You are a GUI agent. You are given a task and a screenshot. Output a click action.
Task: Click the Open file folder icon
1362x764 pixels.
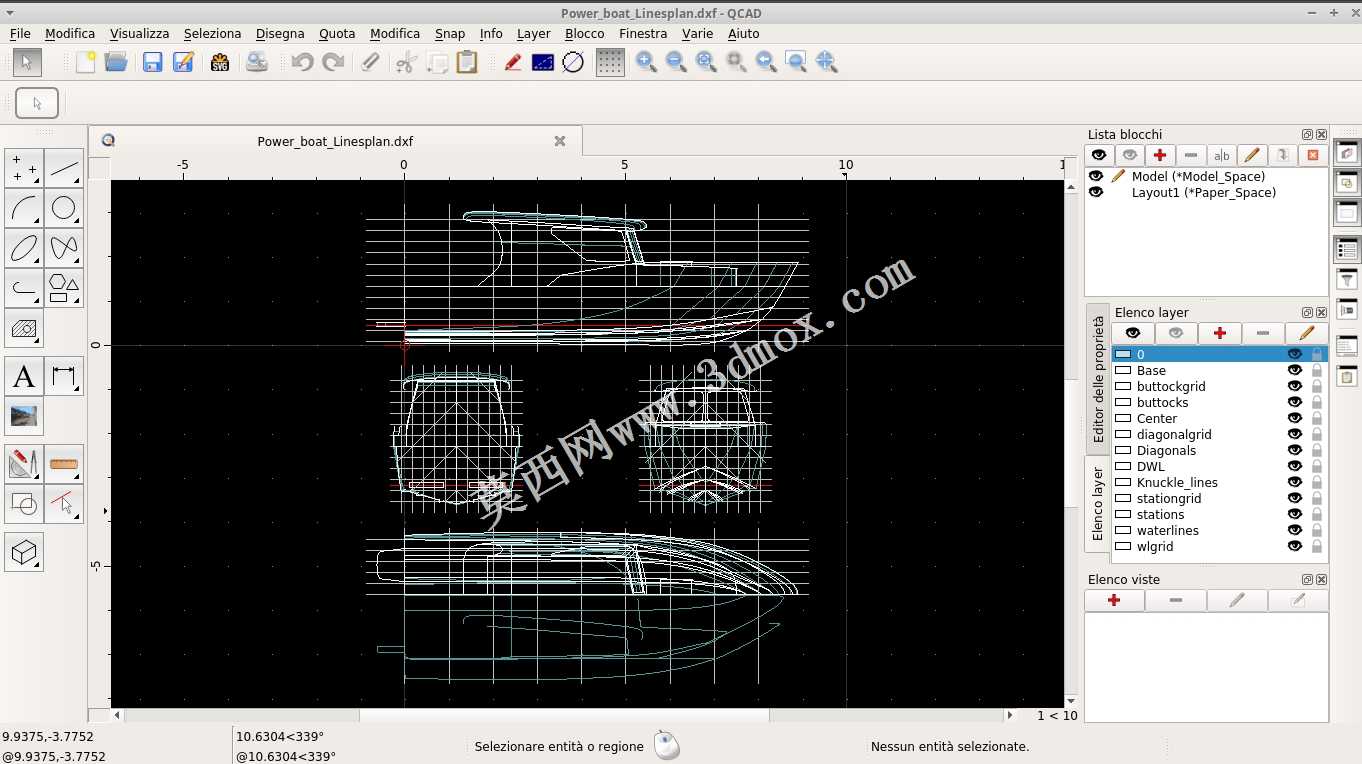click(x=116, y=62)
